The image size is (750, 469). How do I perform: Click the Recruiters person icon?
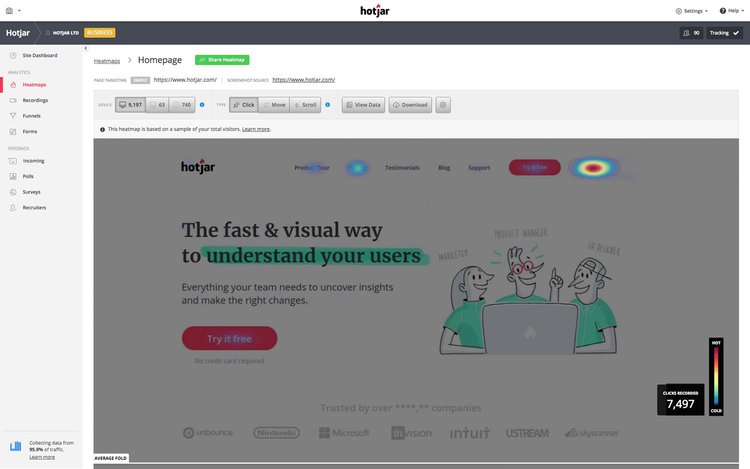click(13, 208)
